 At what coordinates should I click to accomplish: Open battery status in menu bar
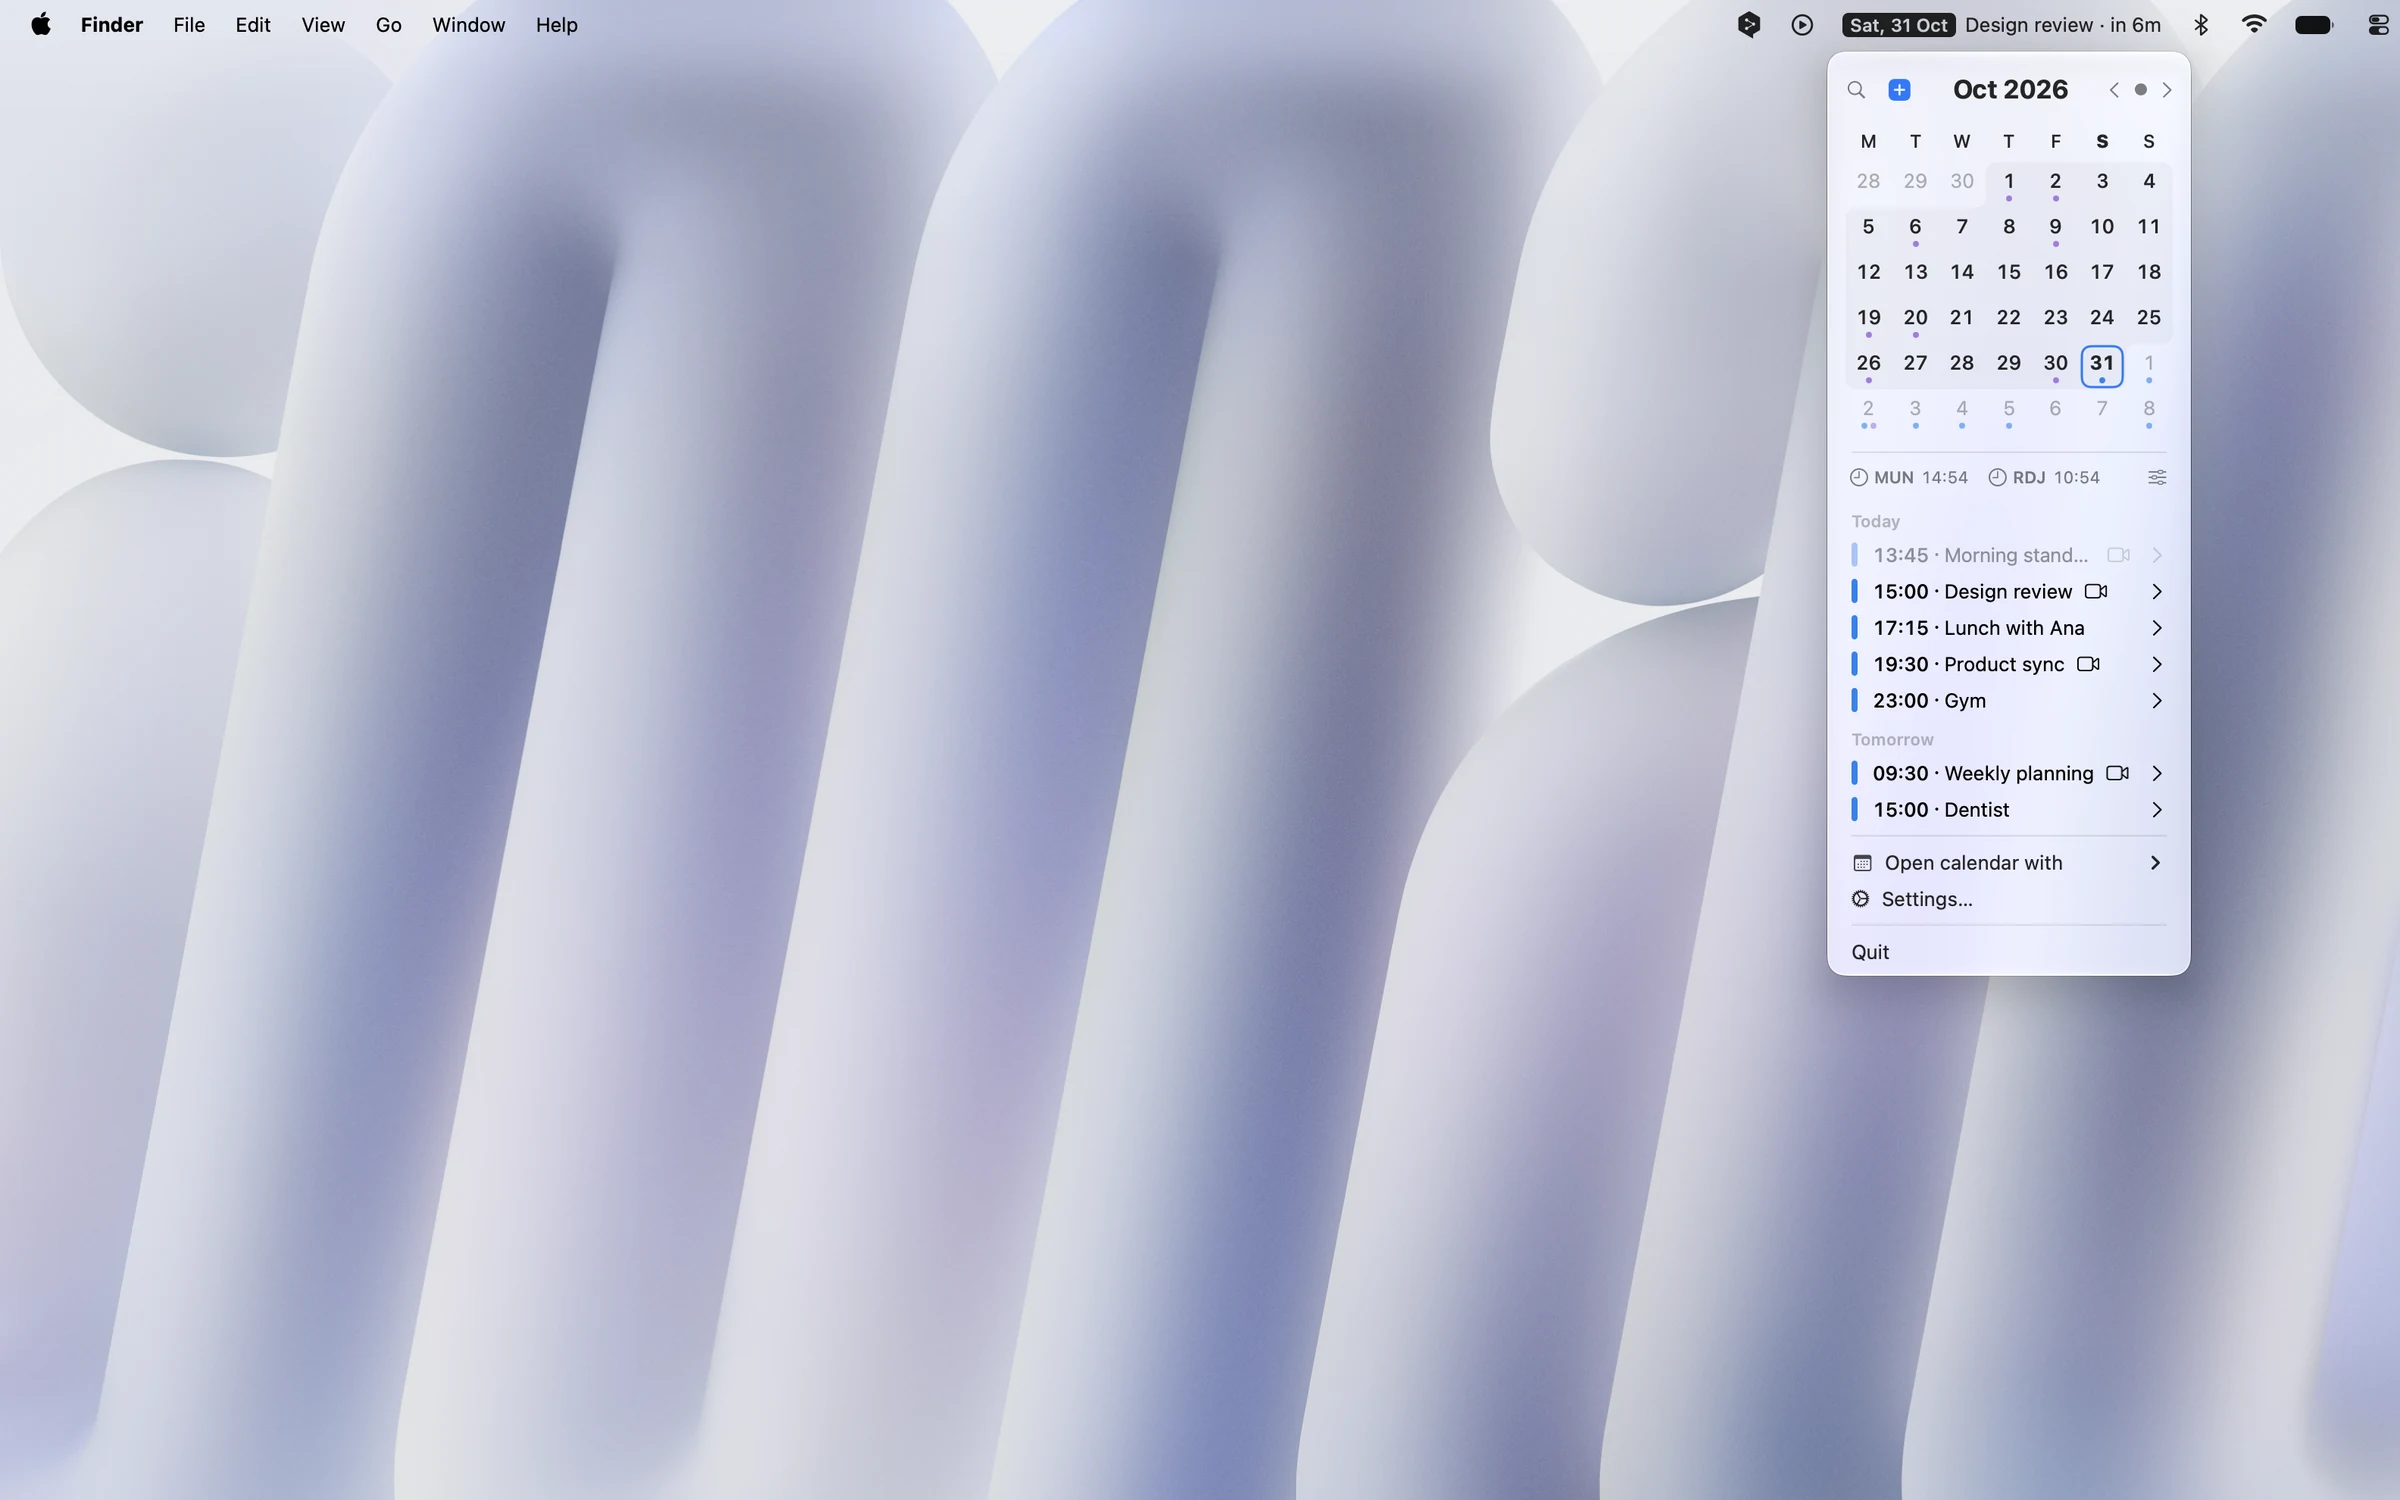(x=2314, y=25)
